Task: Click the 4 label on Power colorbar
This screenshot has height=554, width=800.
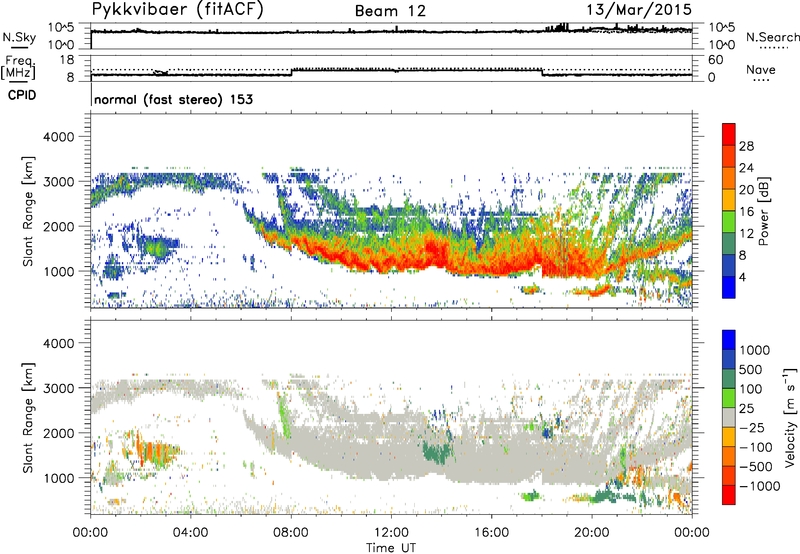Action: coord(743,278)
